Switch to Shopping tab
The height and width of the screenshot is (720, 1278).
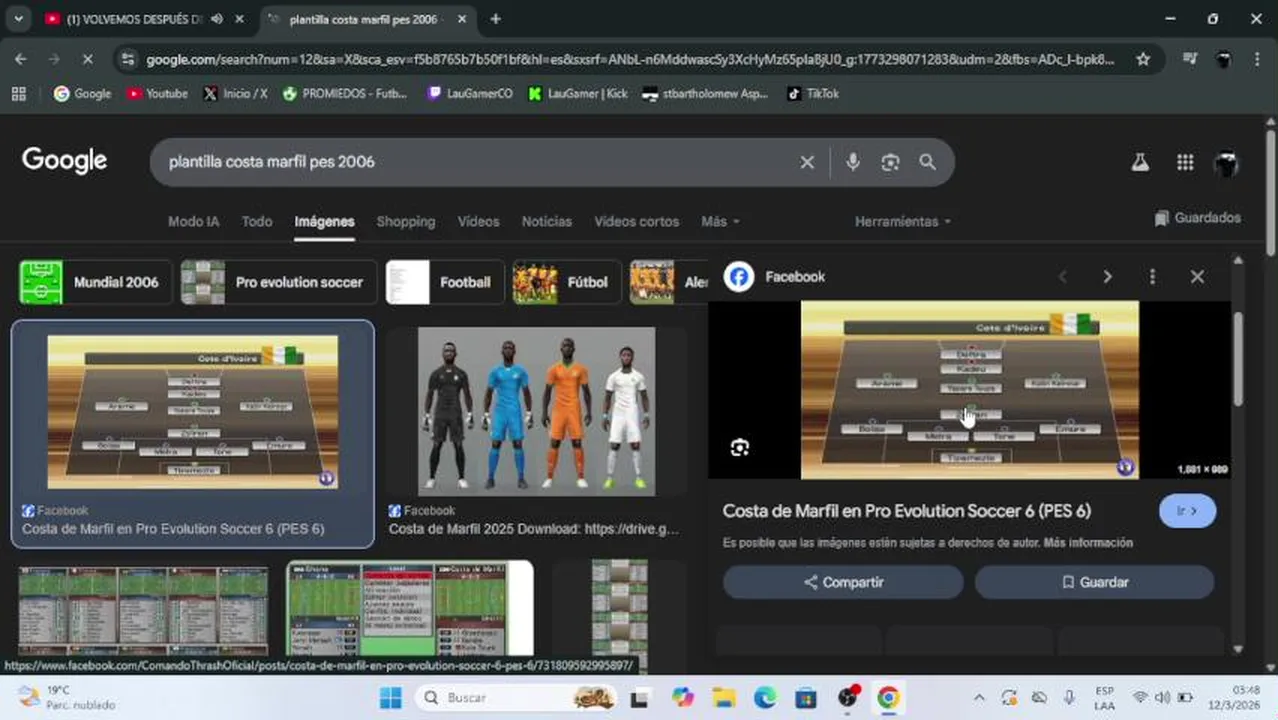(x=406, y=222)
